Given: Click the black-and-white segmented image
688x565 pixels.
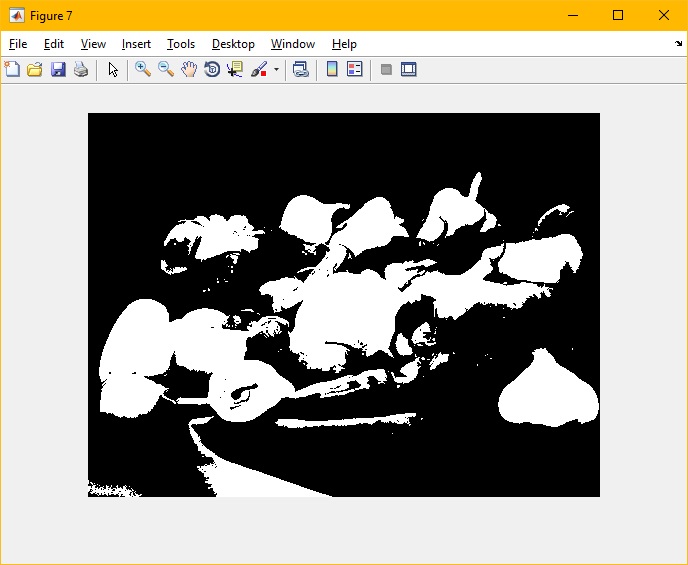Looking at the screenshot, I should pos(344,304).
